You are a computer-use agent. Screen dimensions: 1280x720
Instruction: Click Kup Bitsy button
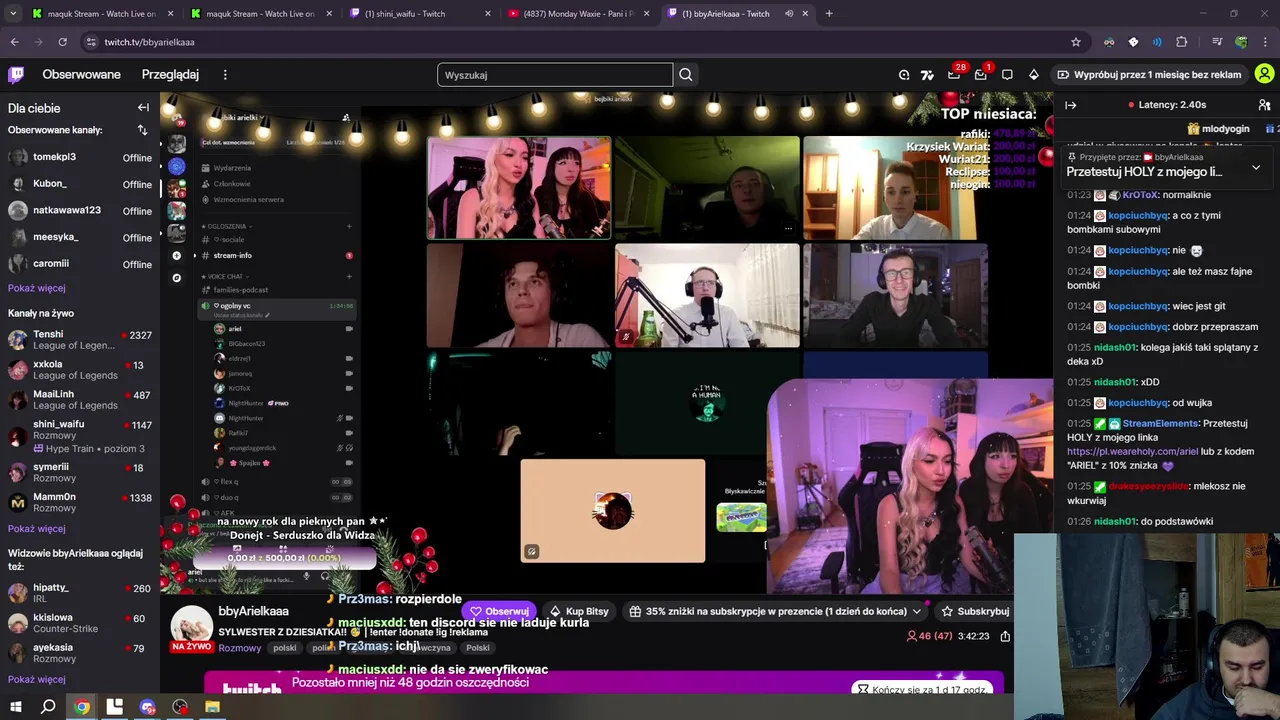(579, 611)
